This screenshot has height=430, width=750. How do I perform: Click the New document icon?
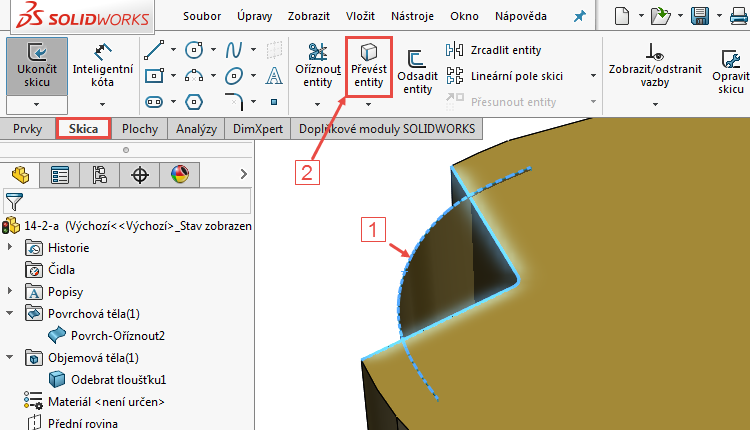point(621,16)
